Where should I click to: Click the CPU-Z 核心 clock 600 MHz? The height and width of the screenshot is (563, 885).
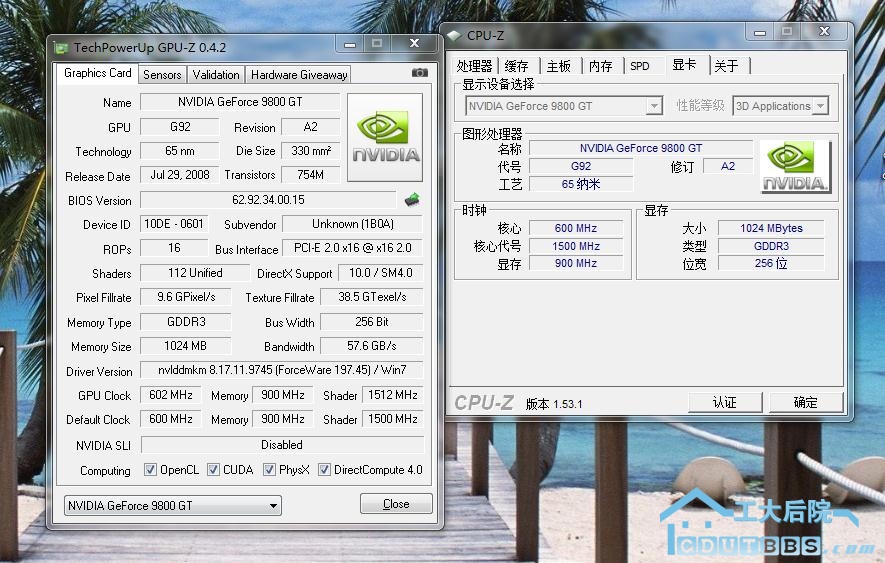576,228
